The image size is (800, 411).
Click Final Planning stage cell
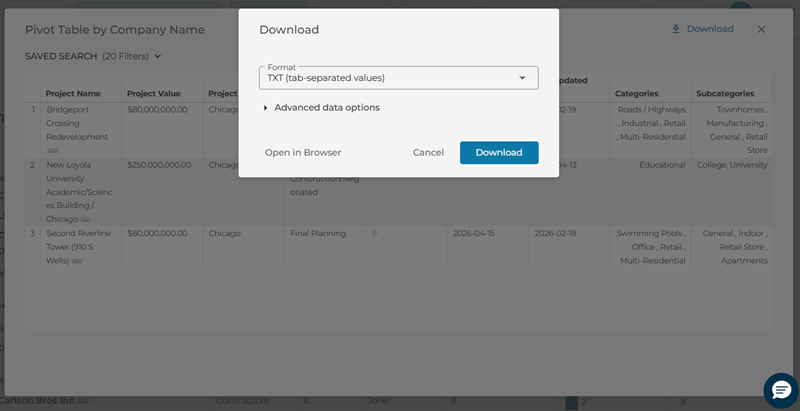coord(318,233)
